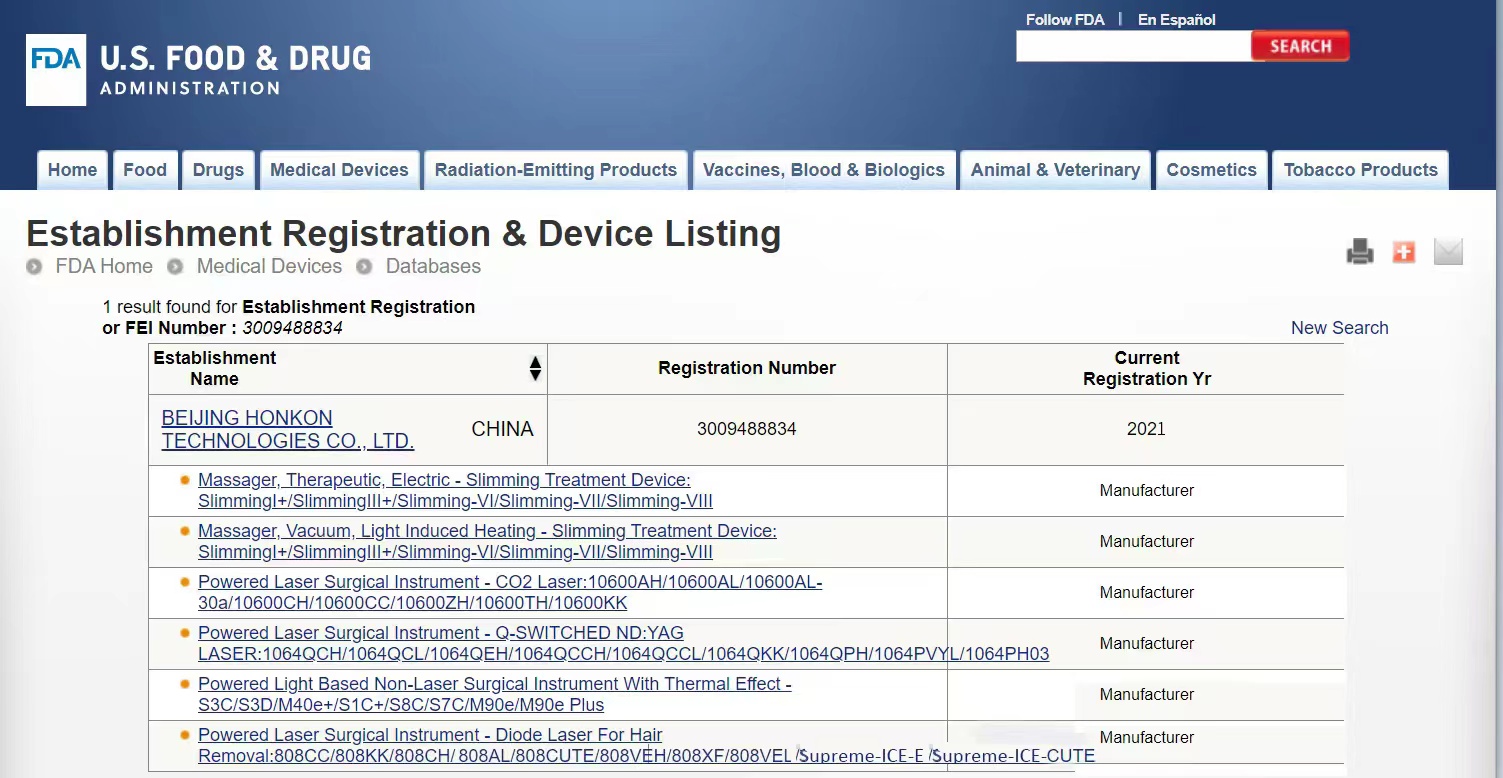1503x778 pixels.
Task: Open the Tobacco Products tab
Action: [x=1360, y=170]
